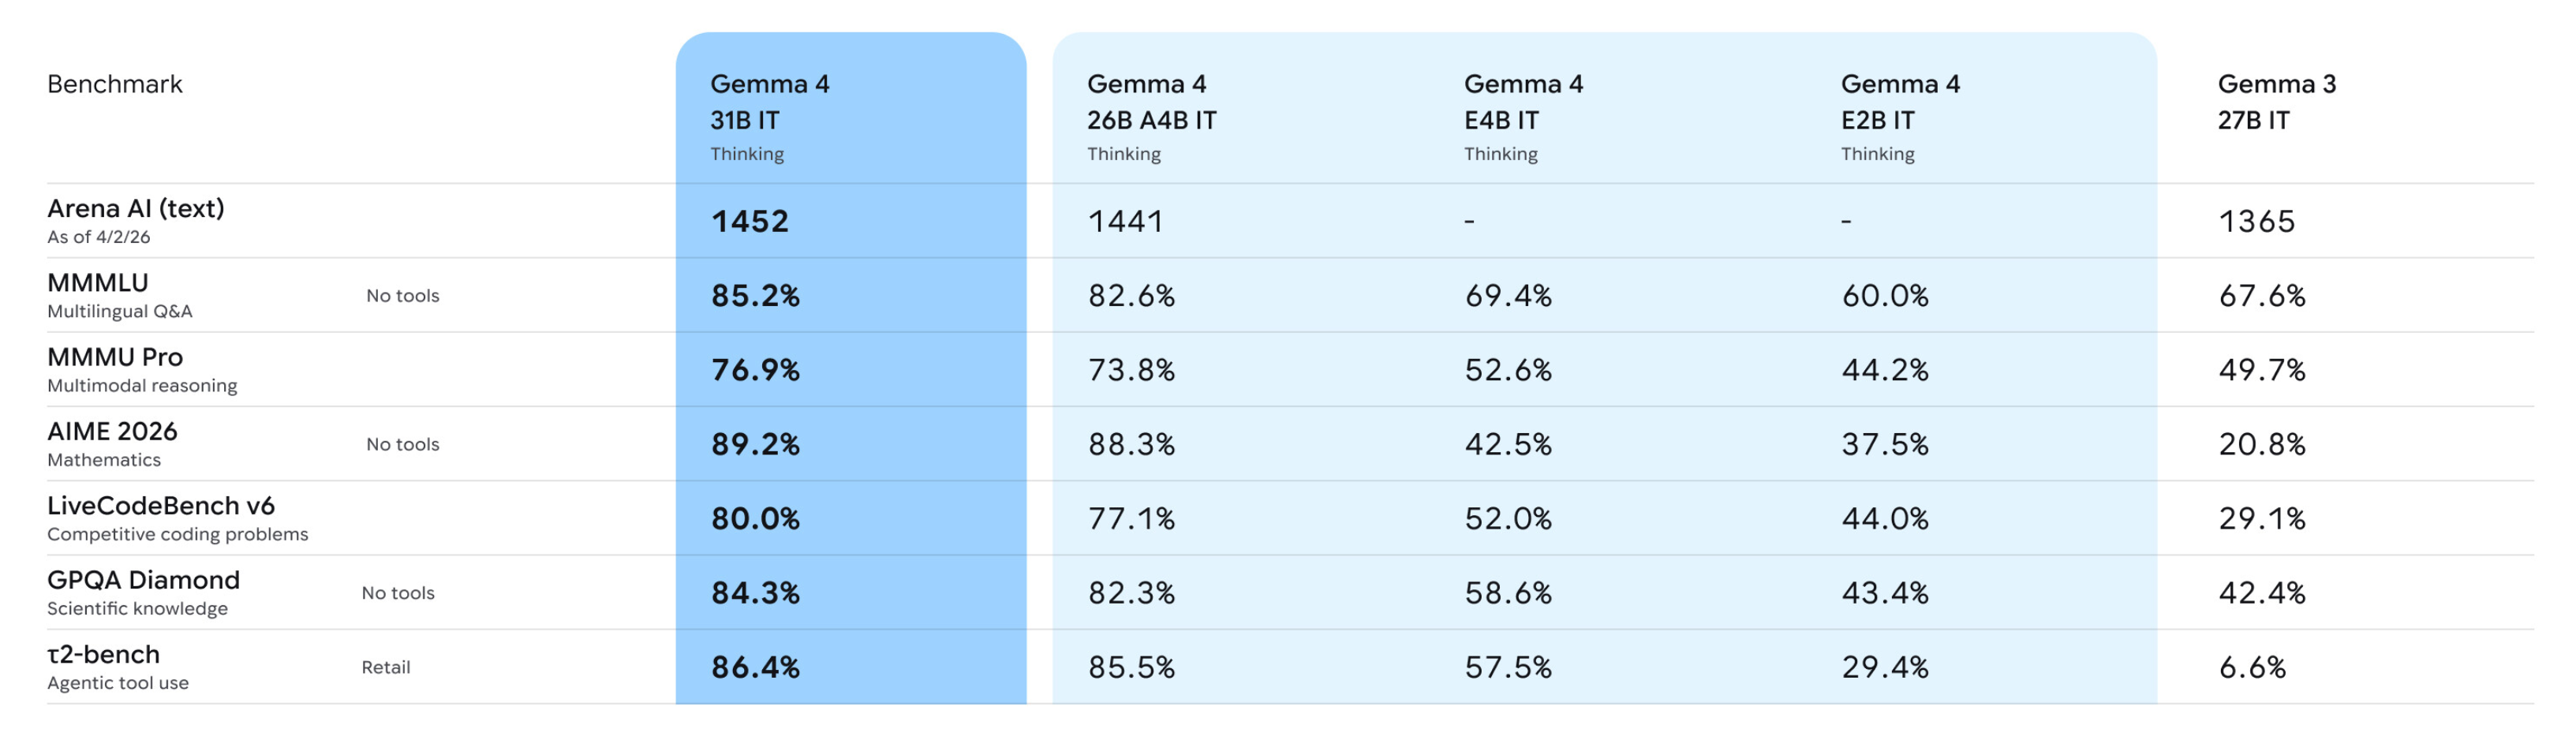Click the 43.4% GPQA Diamond score
2576x744 pixels.
click(x=1885, y=593)
